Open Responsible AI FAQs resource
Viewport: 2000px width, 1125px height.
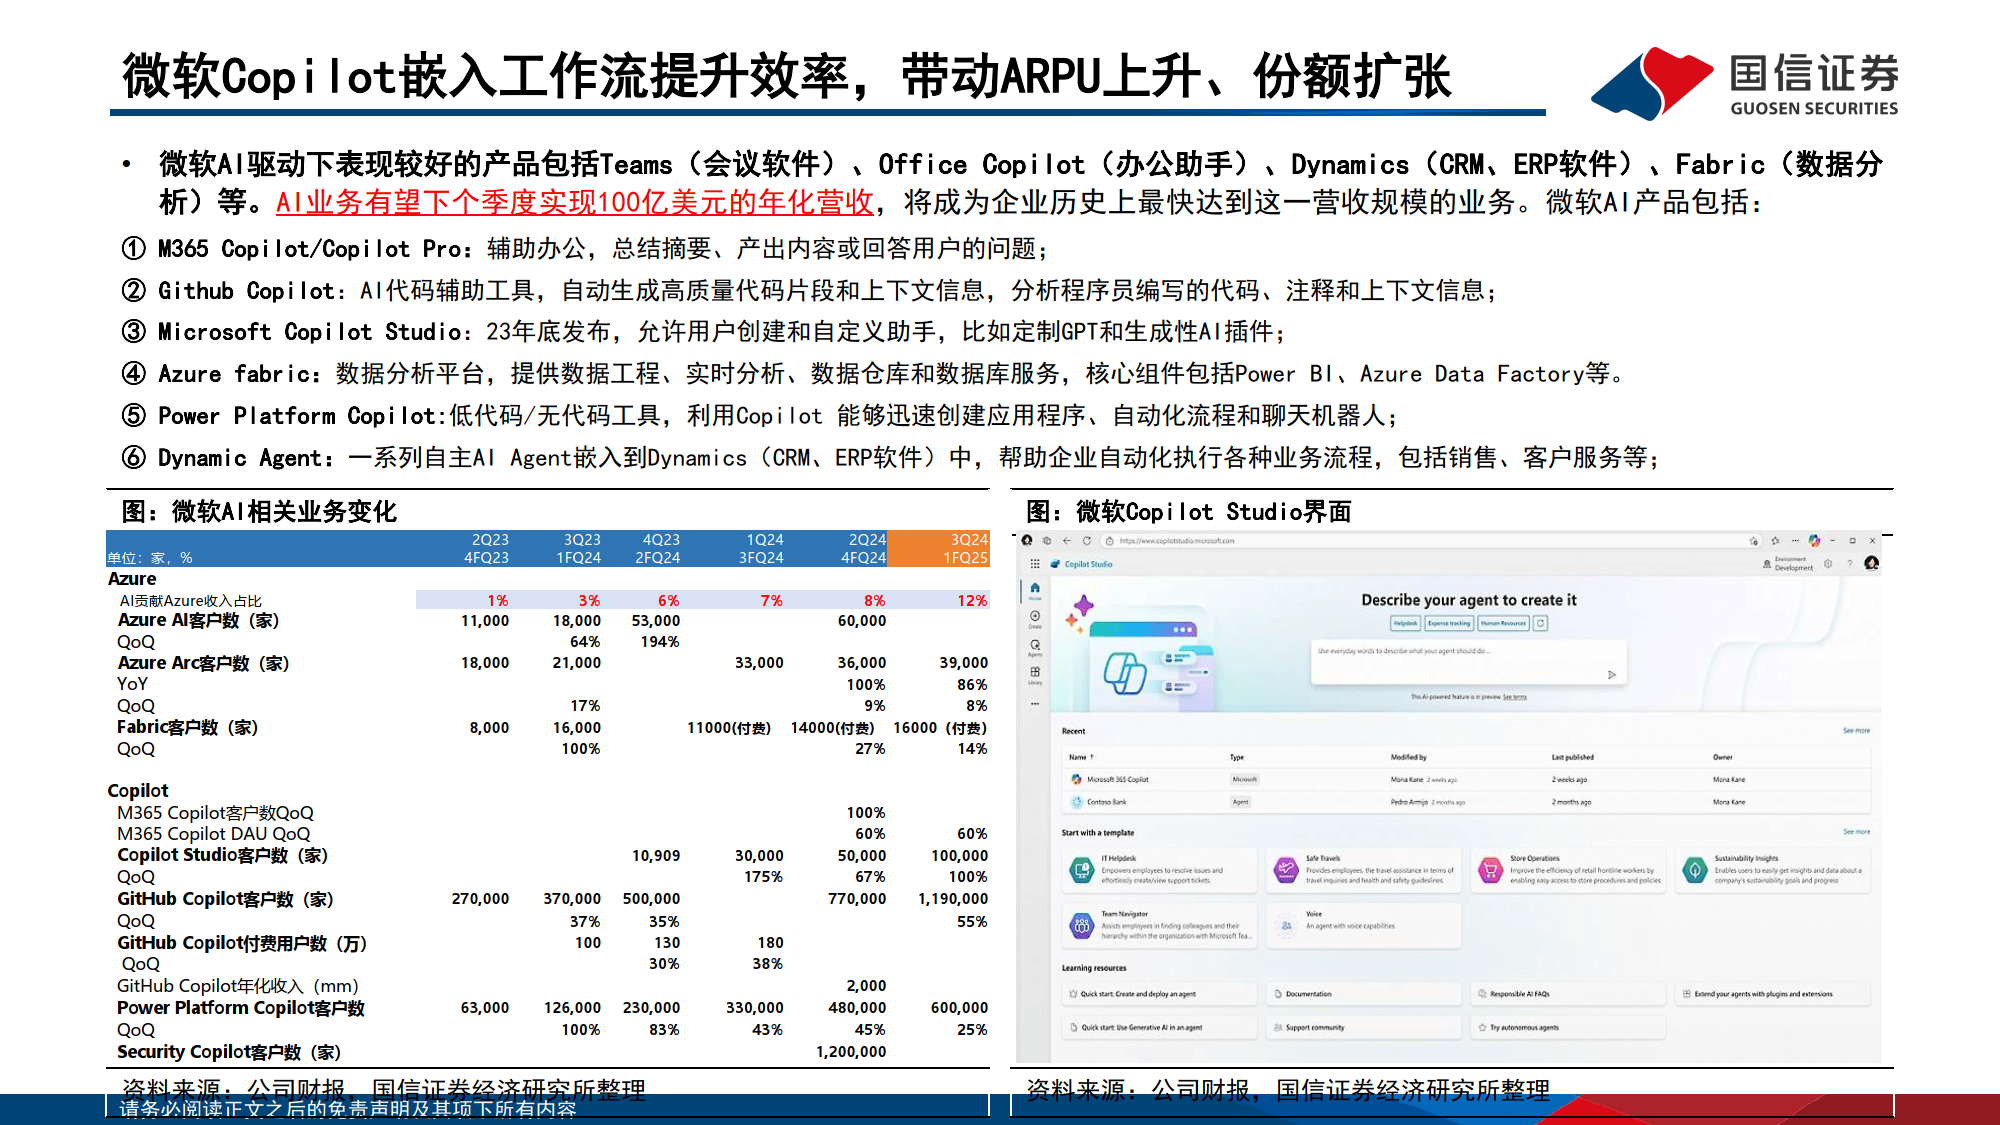[1568, 994]
